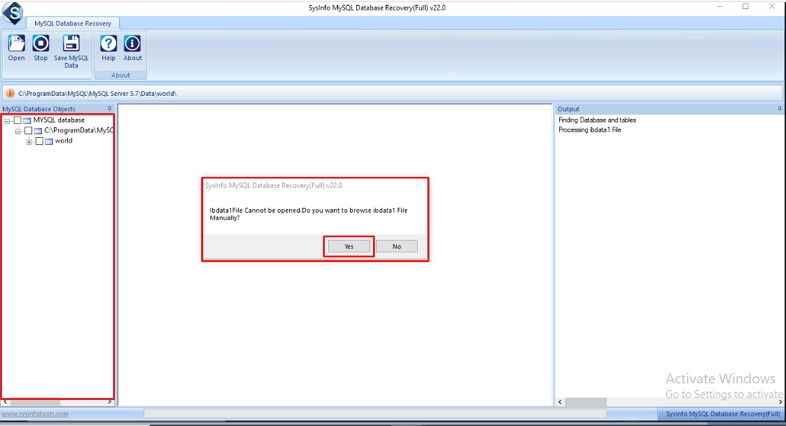This screenshot has width=786, height=426.
Task: Click the orange info icon beside file path
Action: pos(10,93)
